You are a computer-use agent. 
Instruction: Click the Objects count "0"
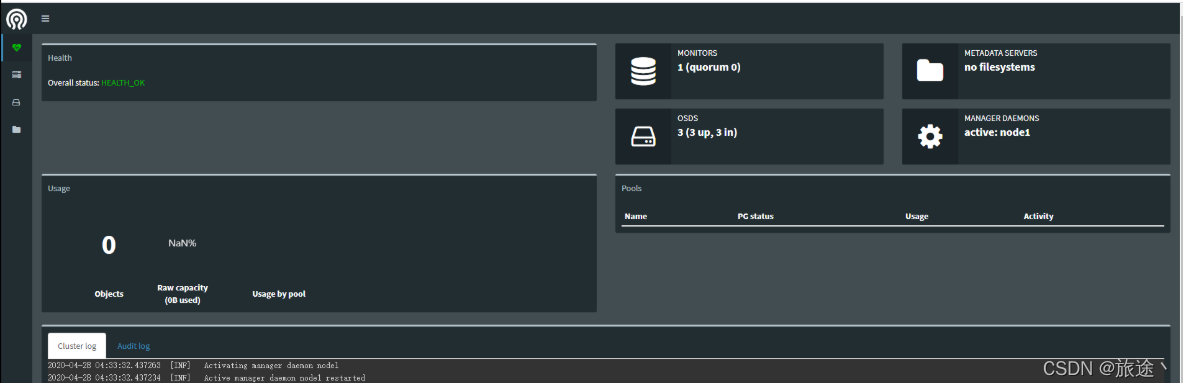coord(109,245)
